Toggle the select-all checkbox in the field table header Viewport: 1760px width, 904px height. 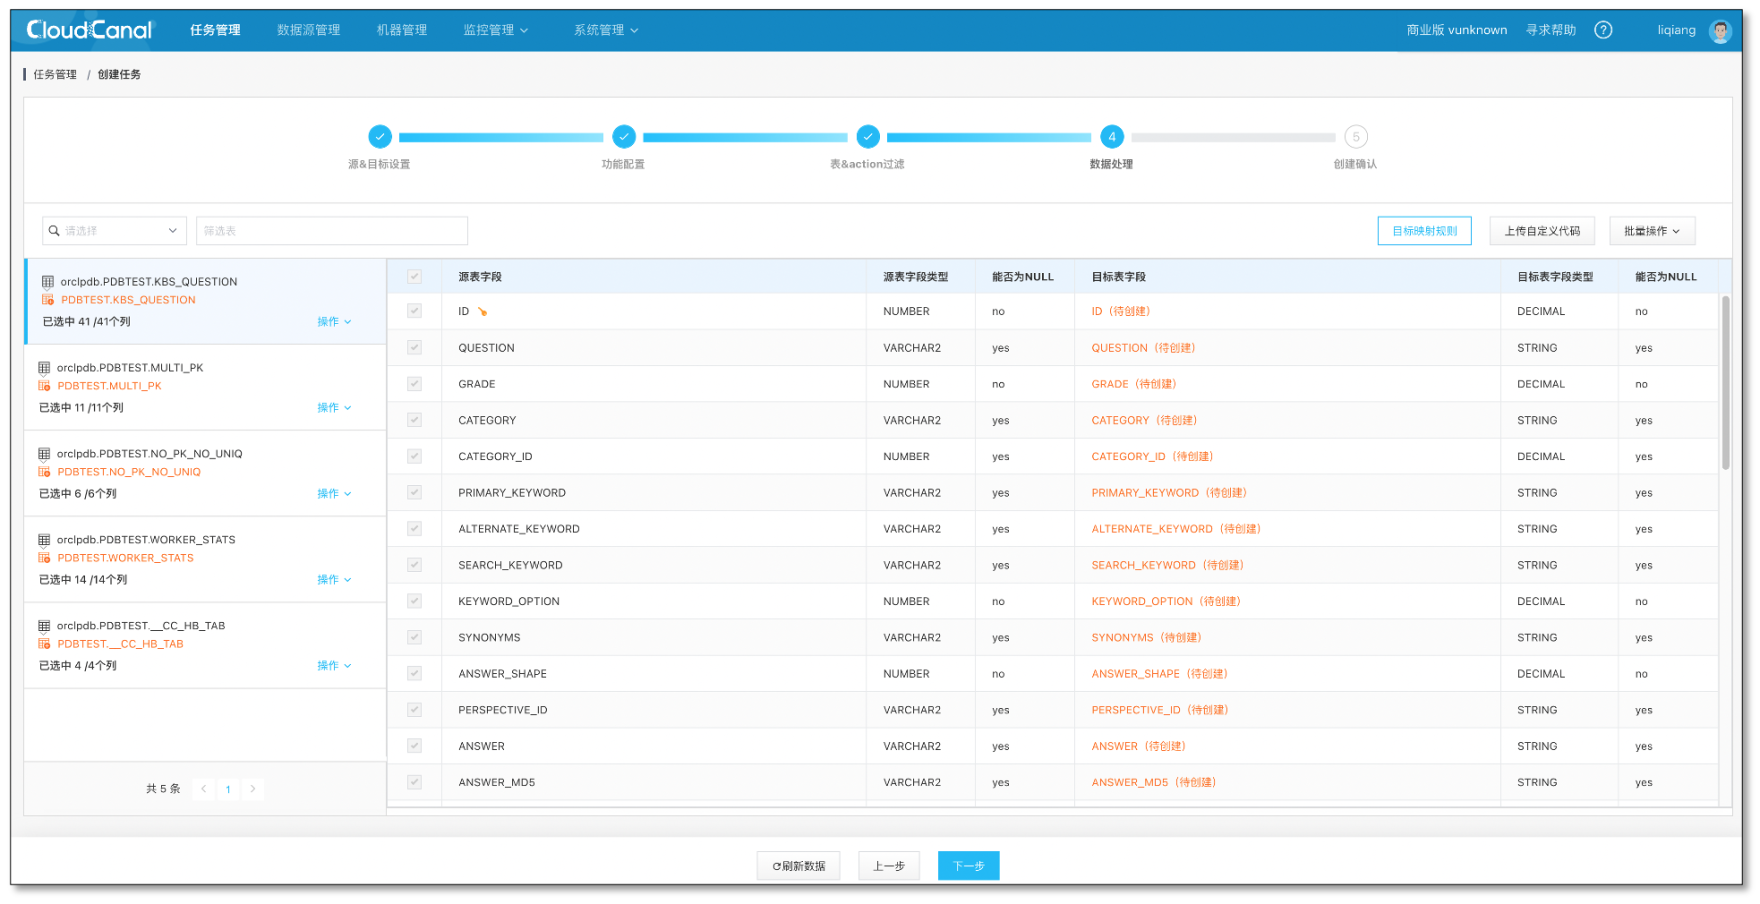[414, 276]
